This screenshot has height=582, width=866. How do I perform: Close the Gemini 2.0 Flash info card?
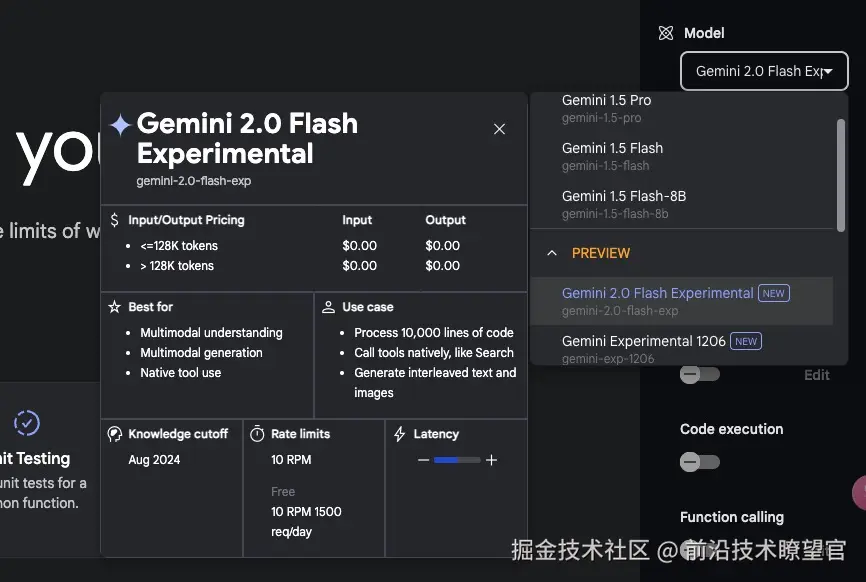pos(500,129)
